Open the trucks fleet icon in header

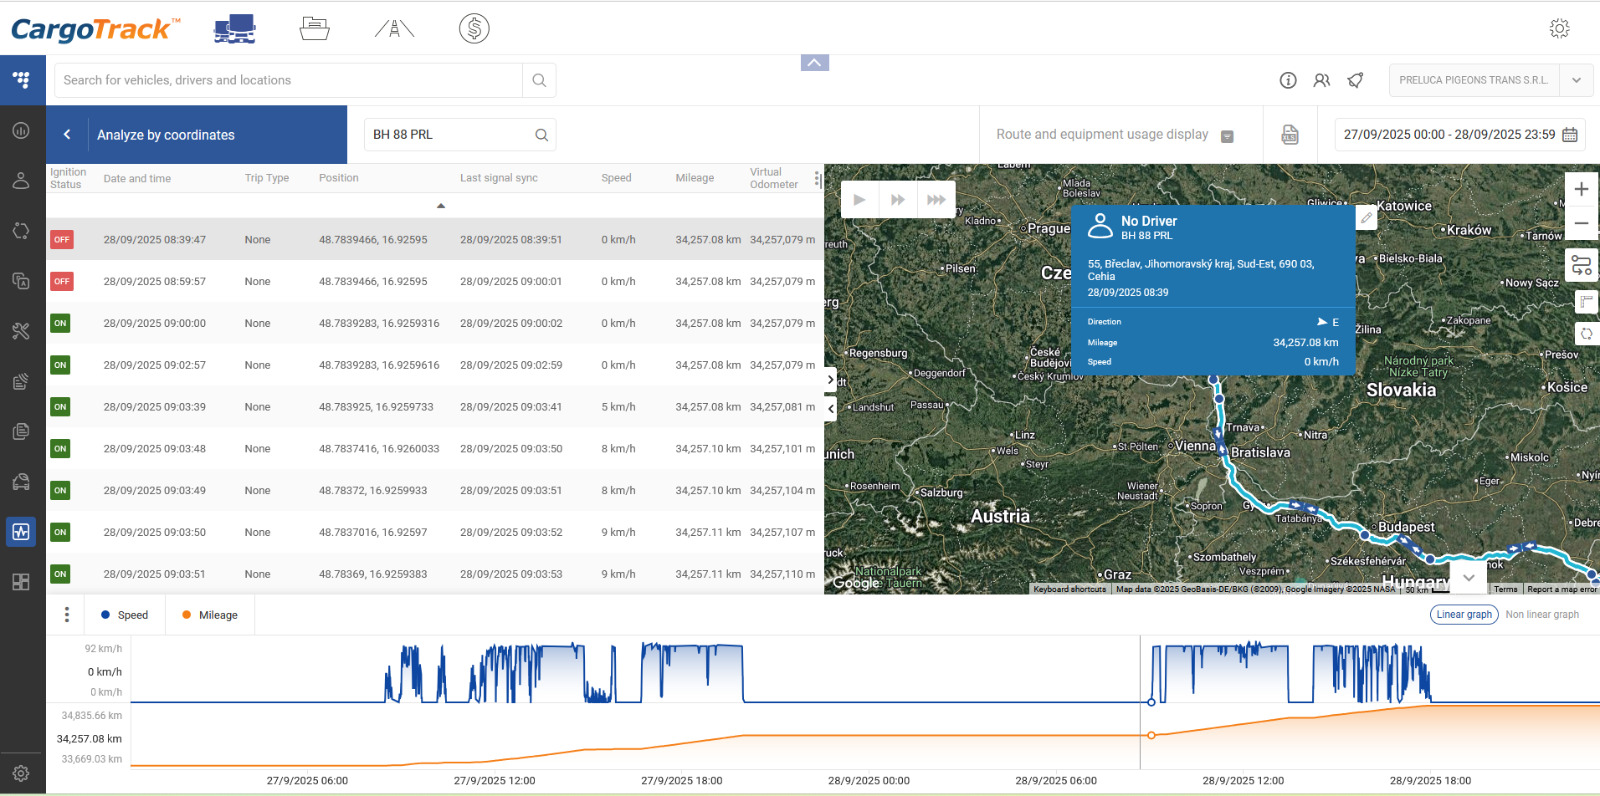pyautogui.click(x=235, y=29)
